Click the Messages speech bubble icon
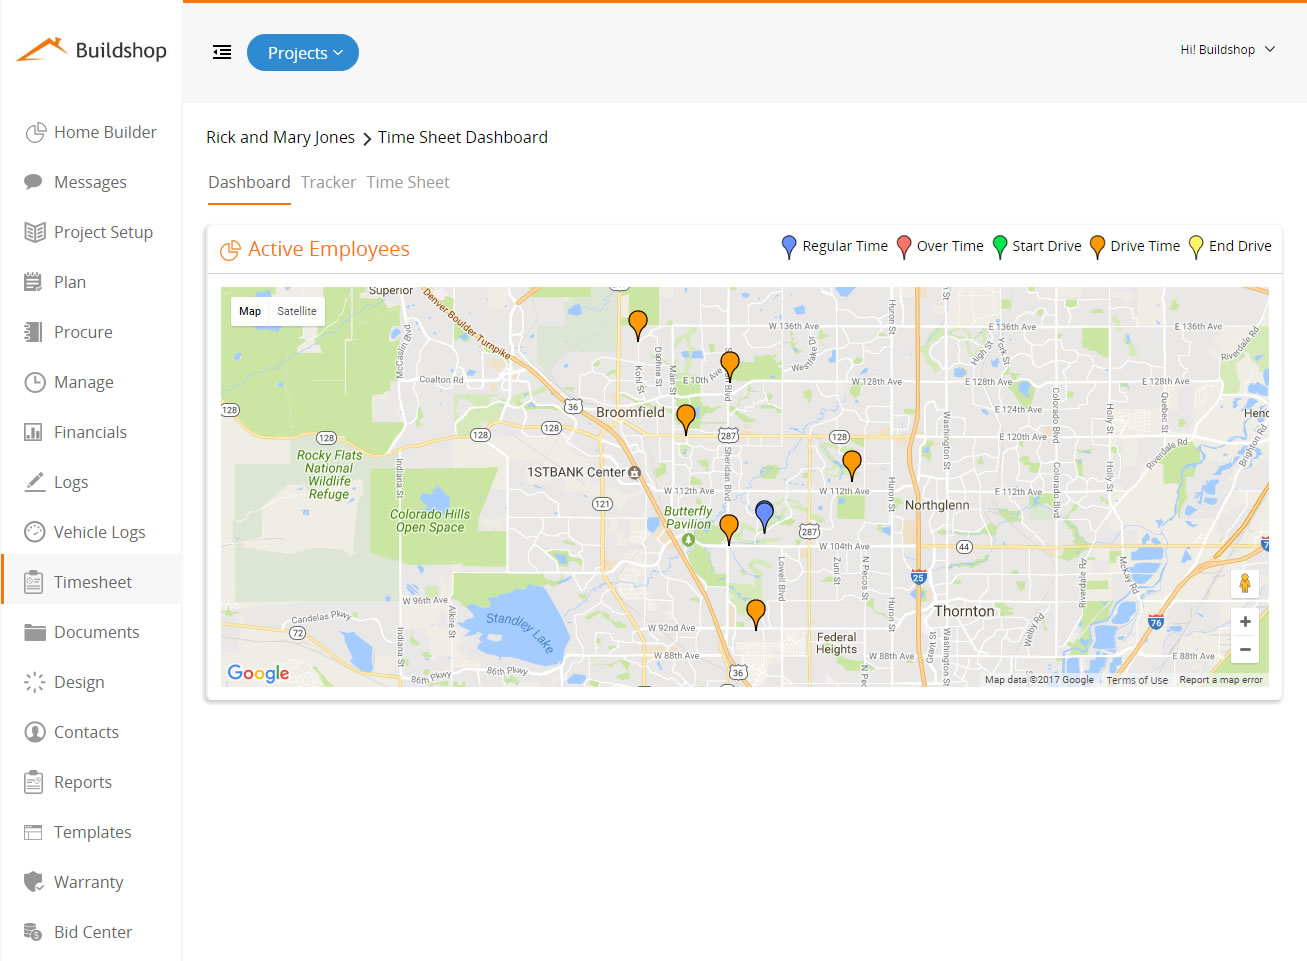Screen dimensions: 1307x961 pyautogui.click(x=34, y=182)
